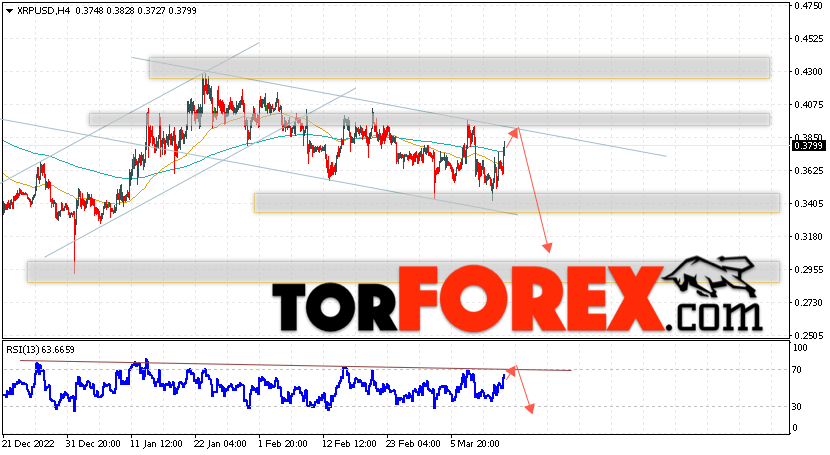
Task: Click the RSI 30 level label
Action: tap(798, 406)
